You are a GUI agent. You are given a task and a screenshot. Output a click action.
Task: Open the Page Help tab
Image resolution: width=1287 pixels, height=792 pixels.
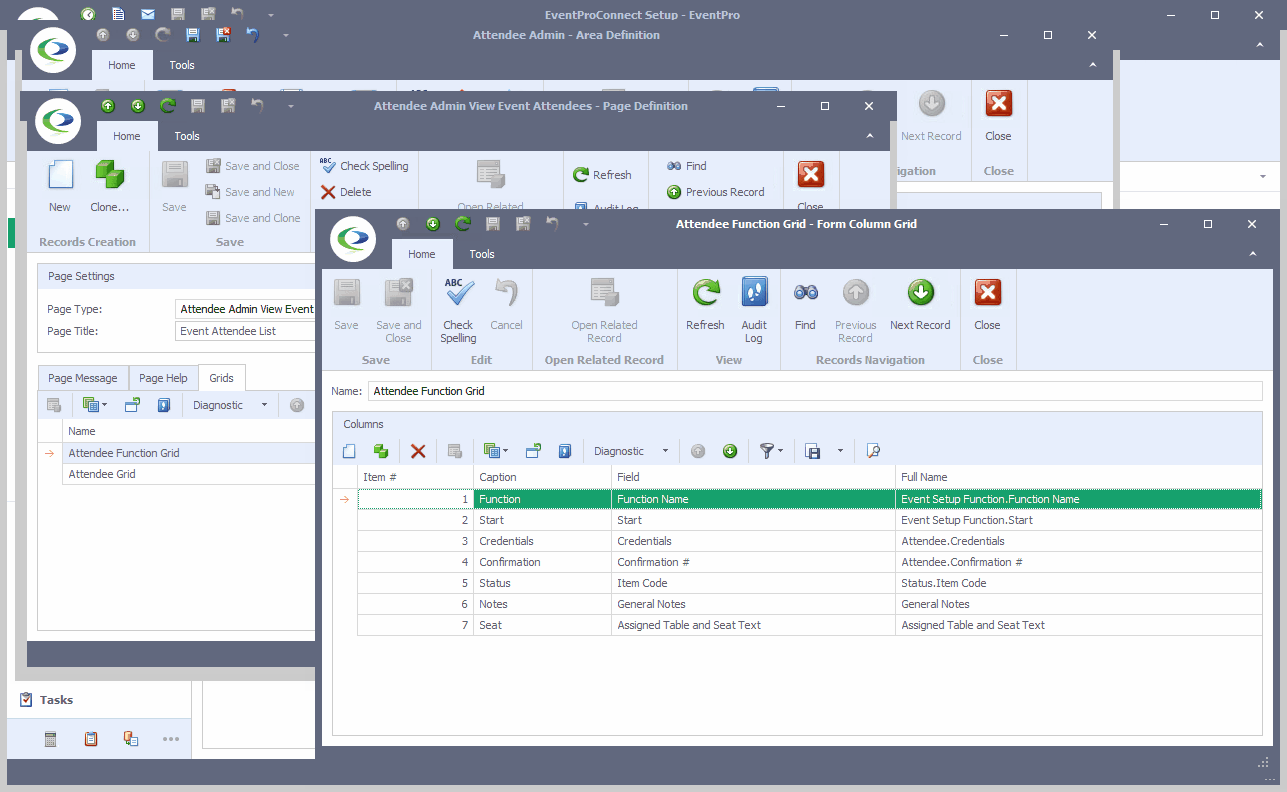pos(163,378)
